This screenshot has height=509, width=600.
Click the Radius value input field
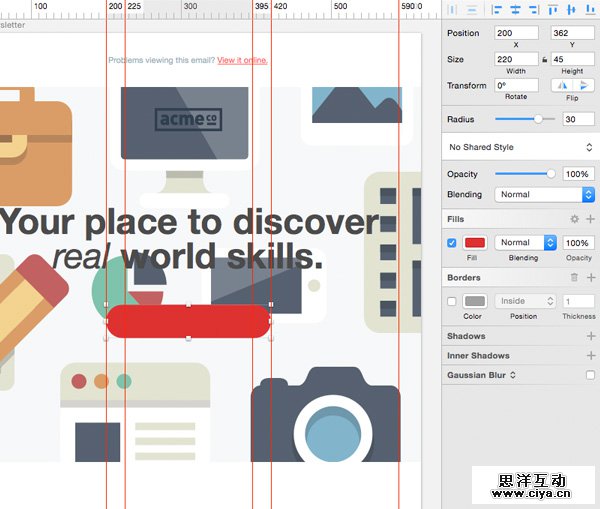coord(578,119)
